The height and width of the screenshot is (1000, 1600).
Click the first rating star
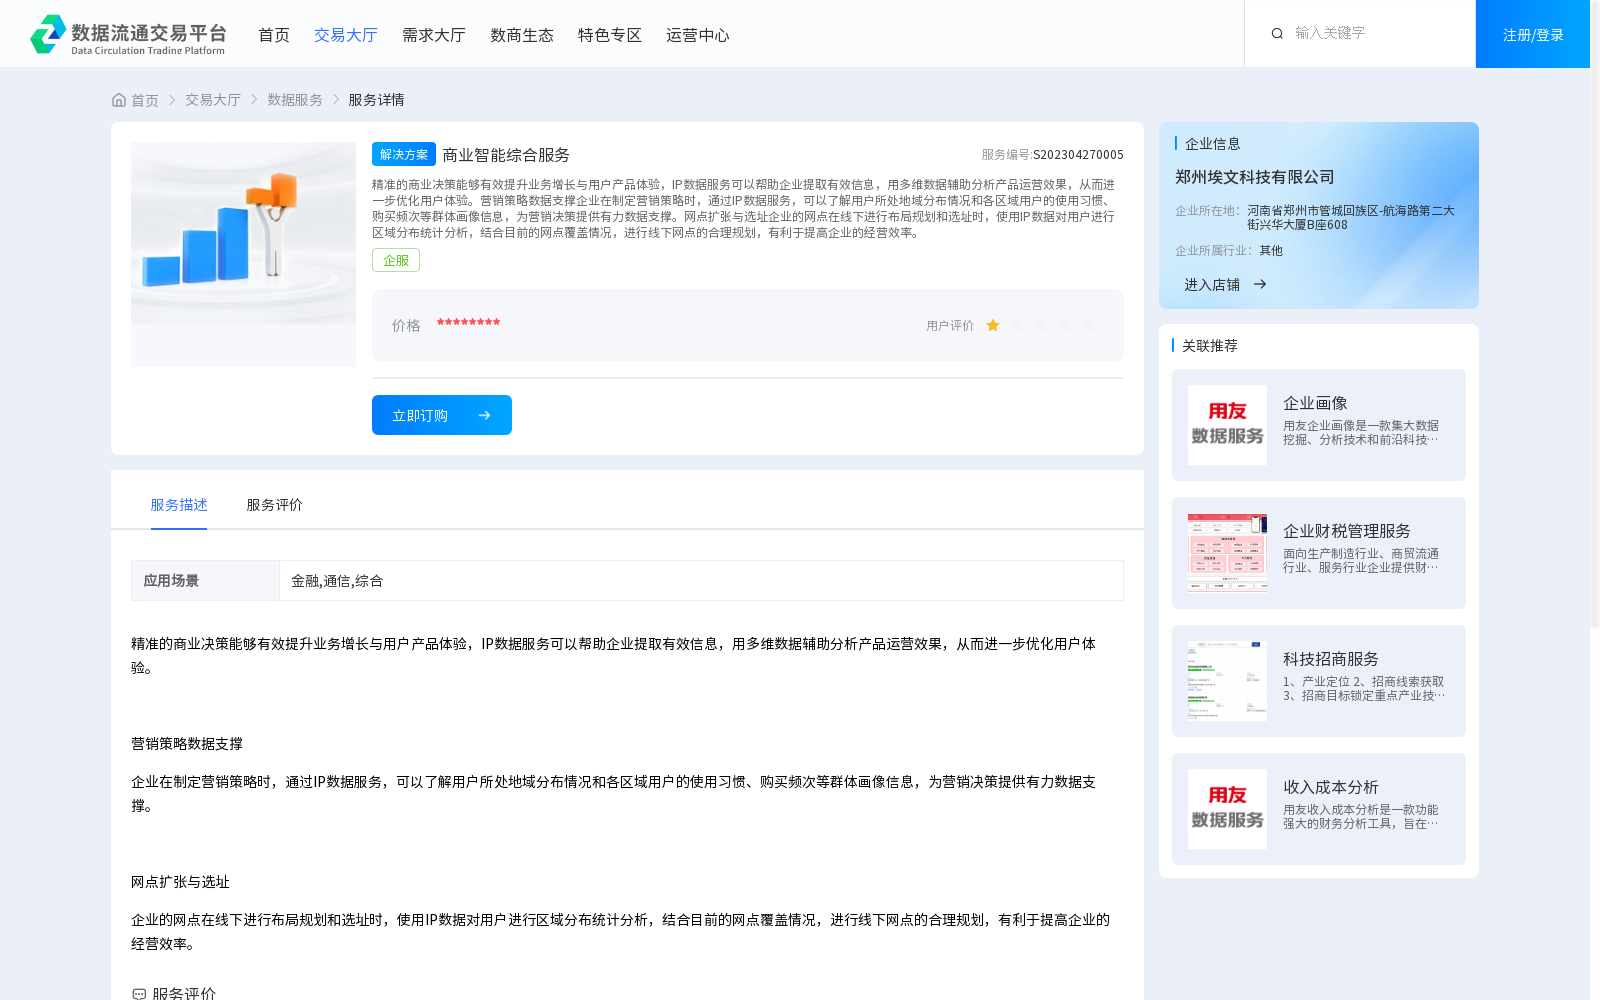(993, 325)
